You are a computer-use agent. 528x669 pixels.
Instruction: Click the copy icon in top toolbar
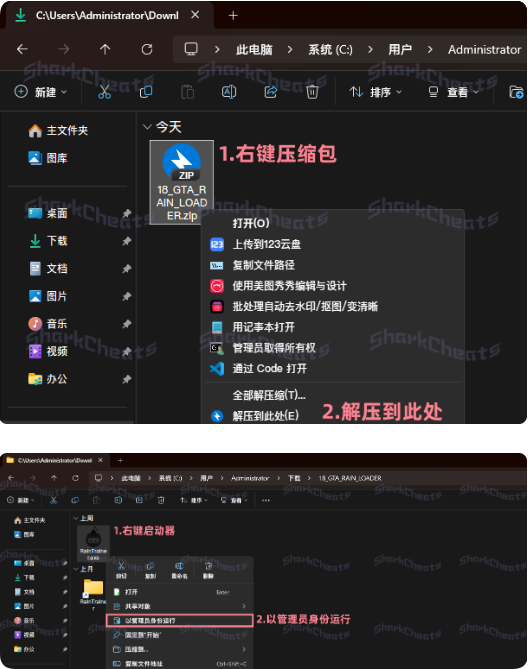(x=146, y=92)
